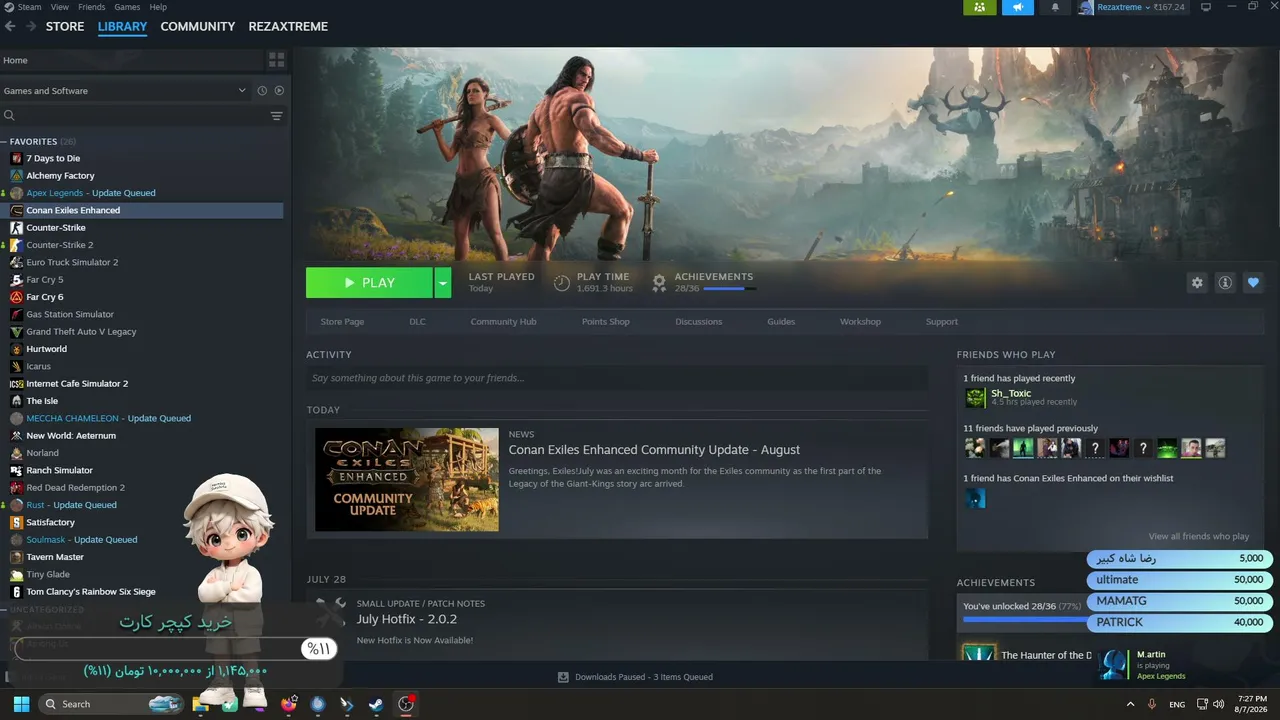Image resolution: width=1280 pixels, height=720 pixels.
Task: Open the achievements trophy icon
Action: click(x=659, y=283)
